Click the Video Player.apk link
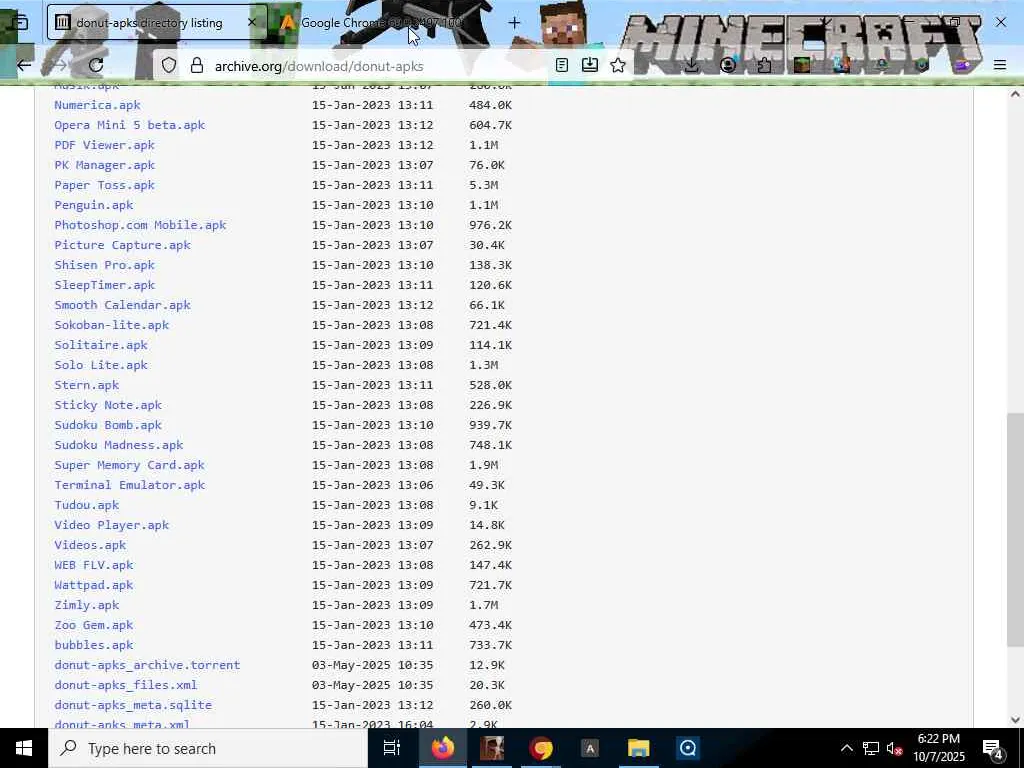This screenshot has width=1024, height=768. 112,524
